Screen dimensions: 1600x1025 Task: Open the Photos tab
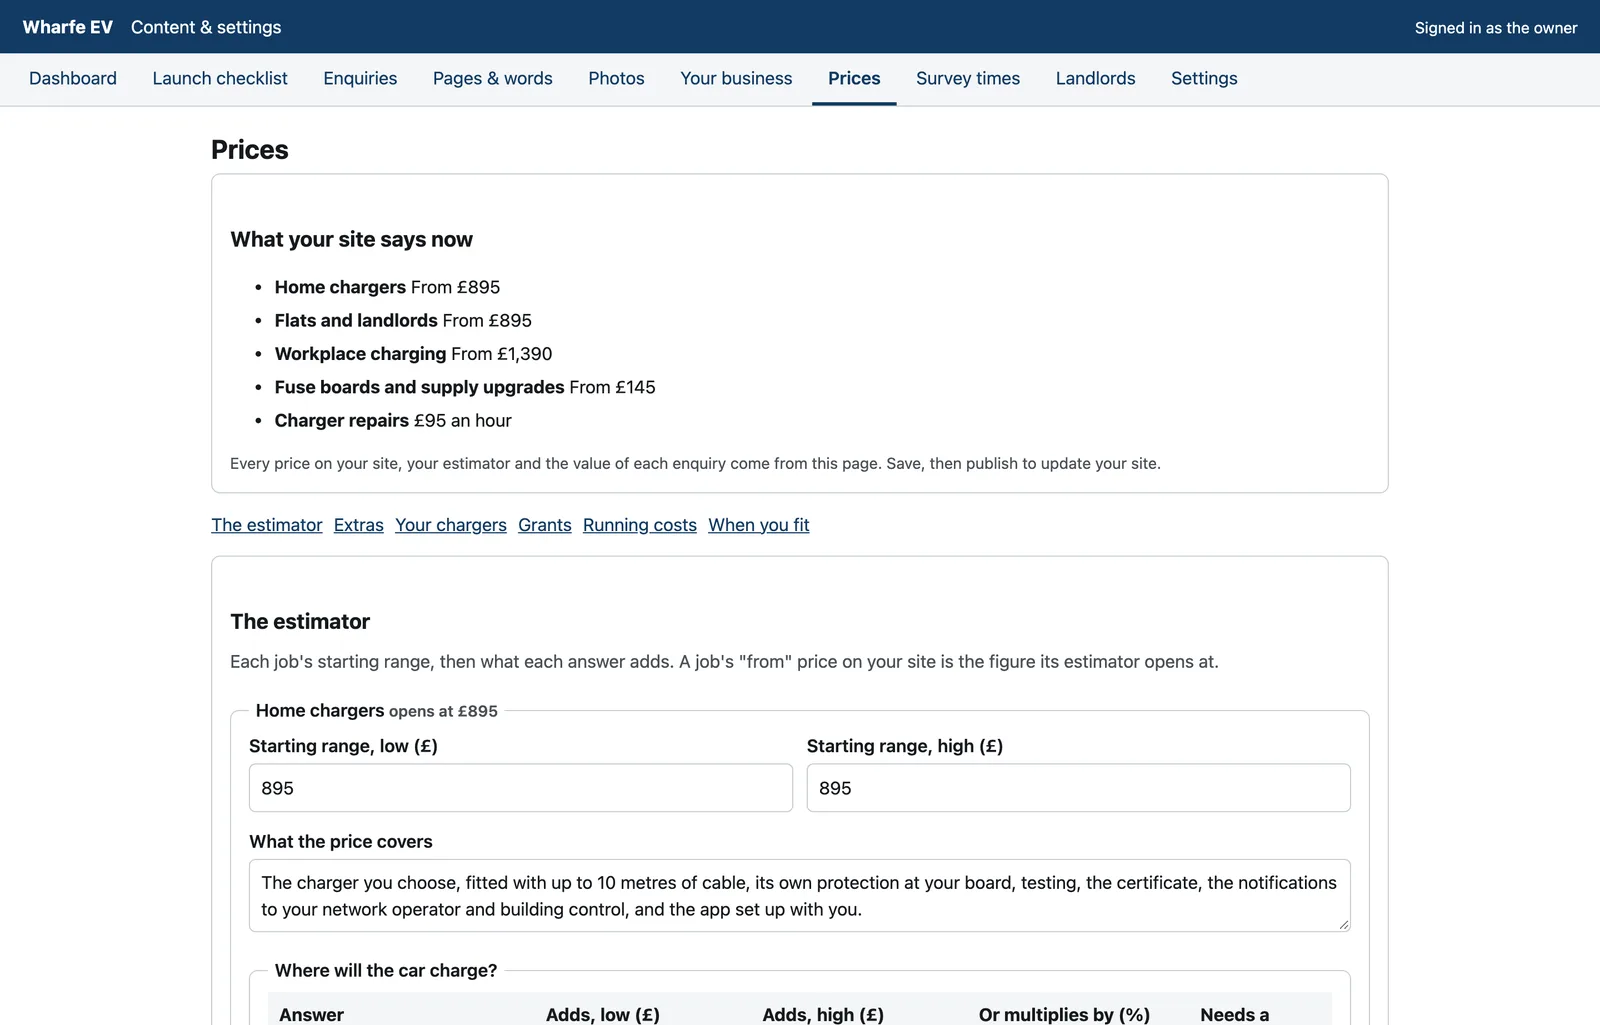(616, 78)
